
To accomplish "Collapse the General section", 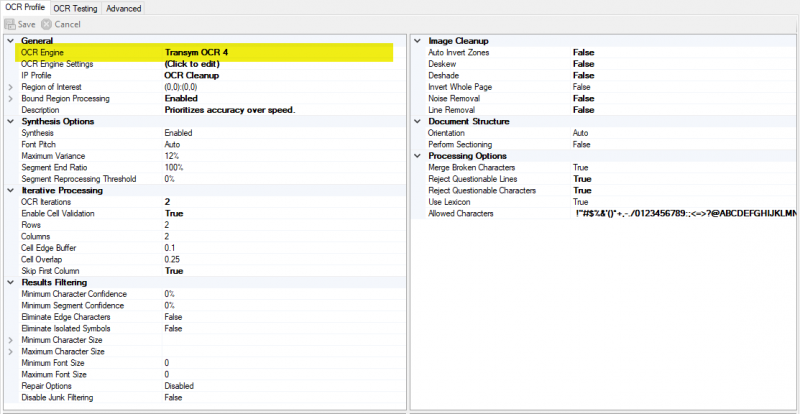I will coord(11,41).
